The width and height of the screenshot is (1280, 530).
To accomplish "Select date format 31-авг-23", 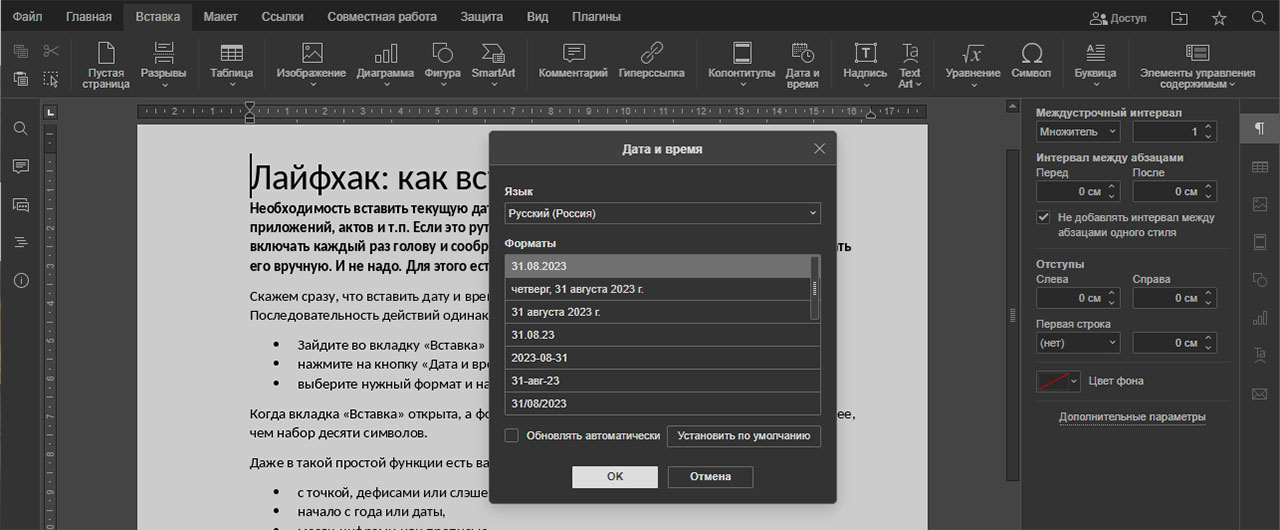I will tap(663, 381).
